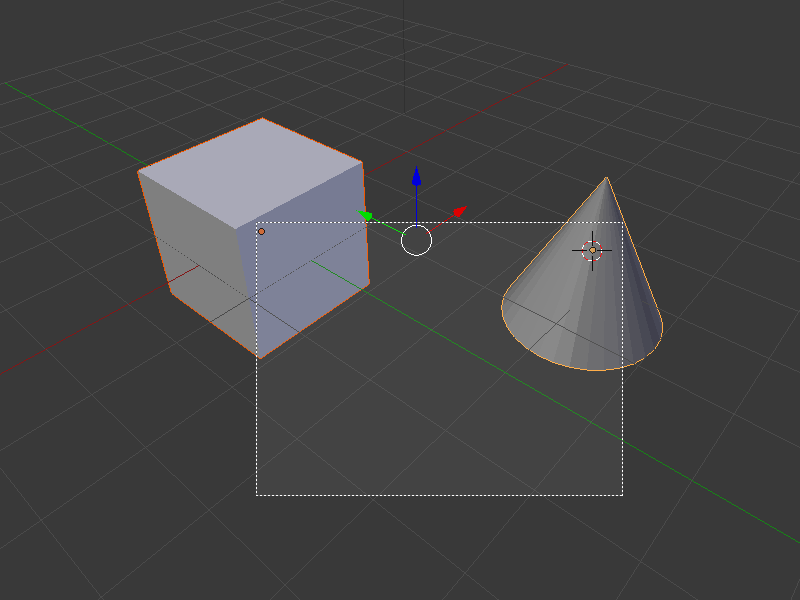Click the blue Z-axis arrow of the gizmo
This screenshot has width=800, height=600.
[417, 177]
